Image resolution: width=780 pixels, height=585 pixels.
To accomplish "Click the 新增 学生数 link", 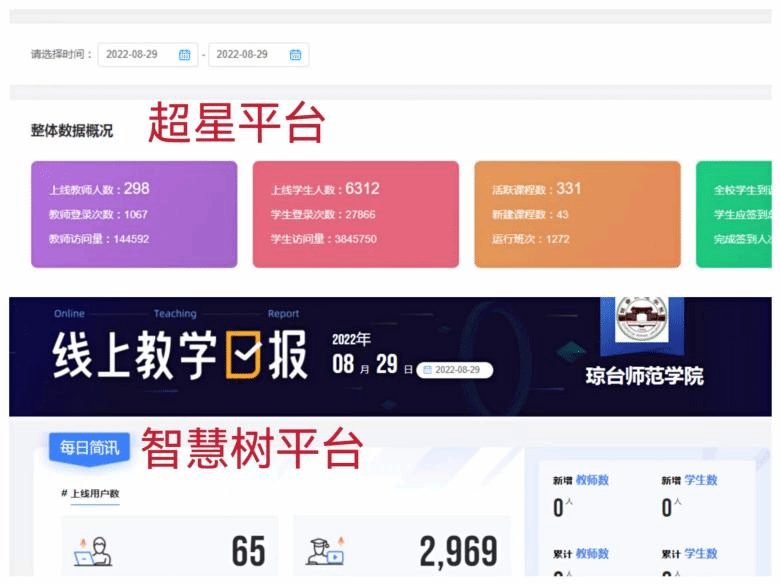I will pos(699,480).
